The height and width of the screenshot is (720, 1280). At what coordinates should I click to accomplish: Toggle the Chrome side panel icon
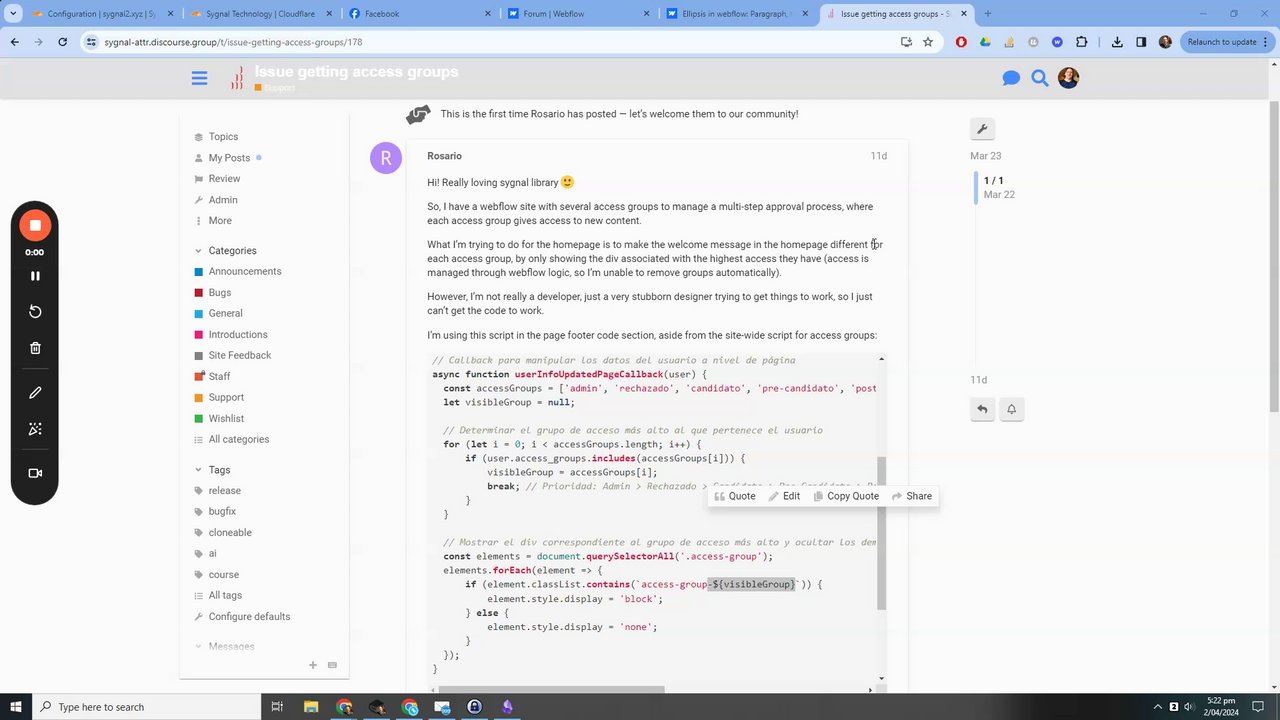[1141, 42]
